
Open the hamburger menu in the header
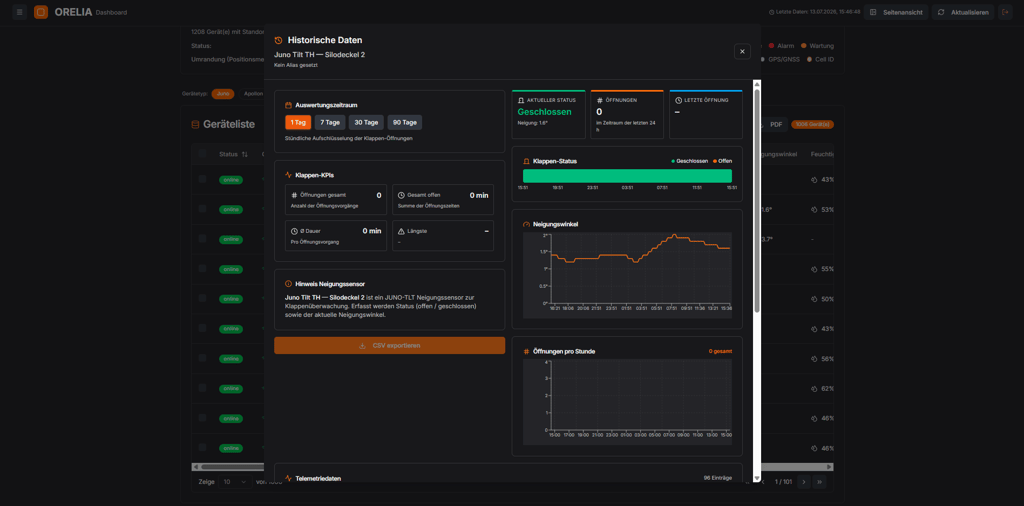pyautogui.click(x=20, y=12)
